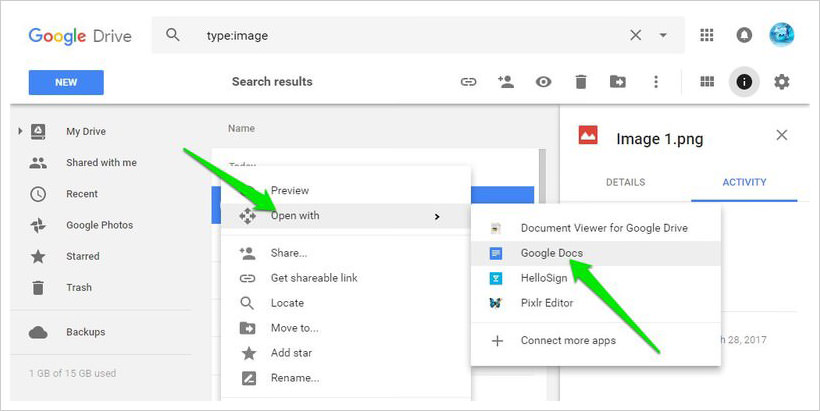Choose Preview in context menu
Screen dimensions: 820x411
[346, 190]
